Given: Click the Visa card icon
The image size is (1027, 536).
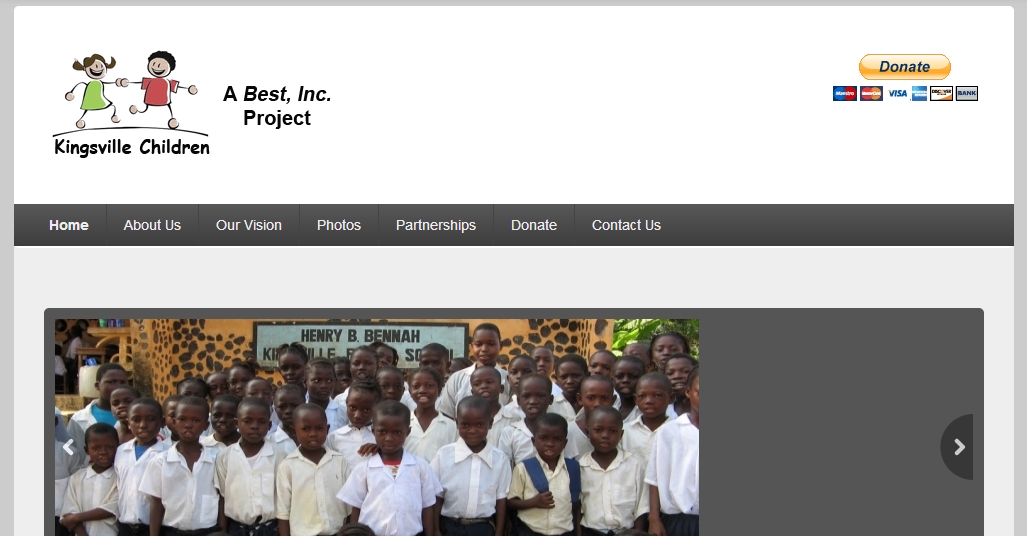Looking at the screenshot, I should coord(897,94).
